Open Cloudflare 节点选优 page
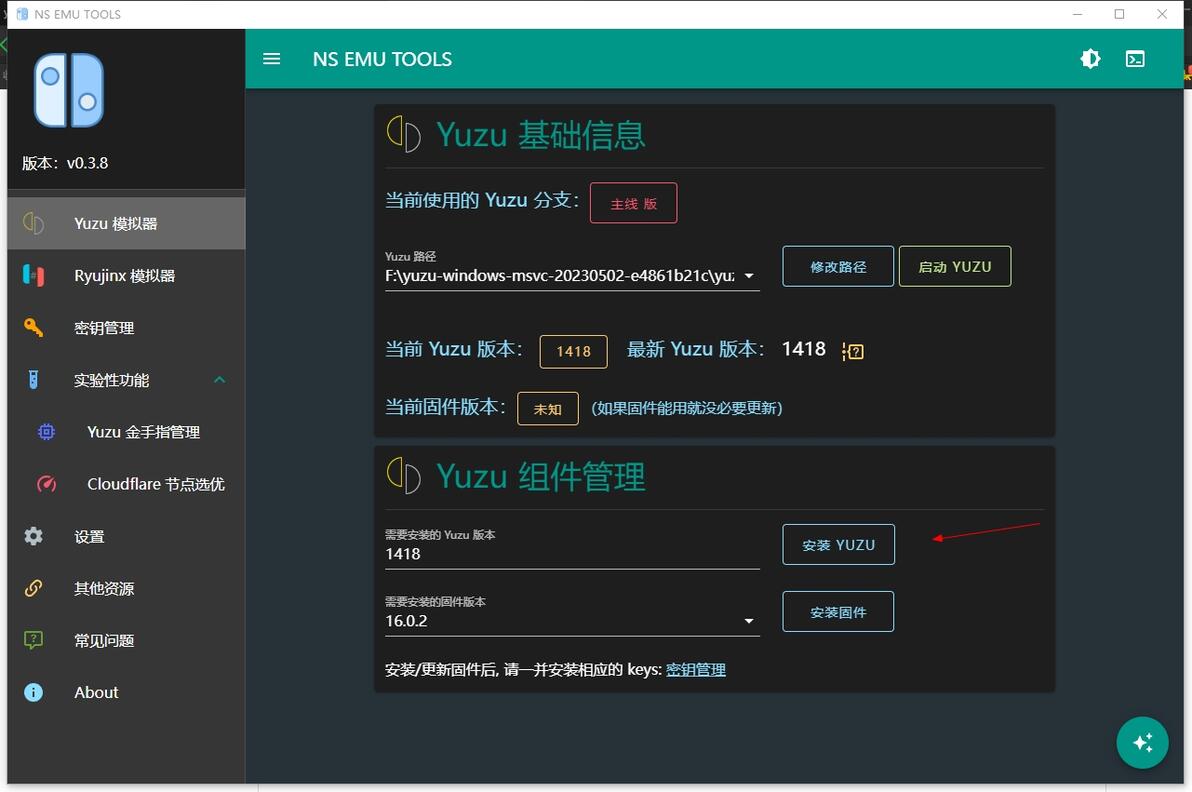 point(126,484)
